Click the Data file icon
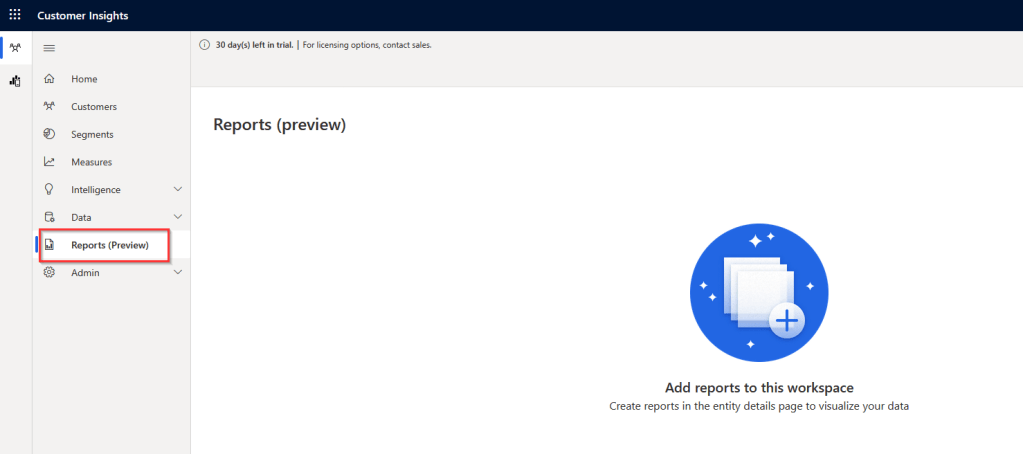Viewport: 1023px width, 454px height. tap(49, 217)
